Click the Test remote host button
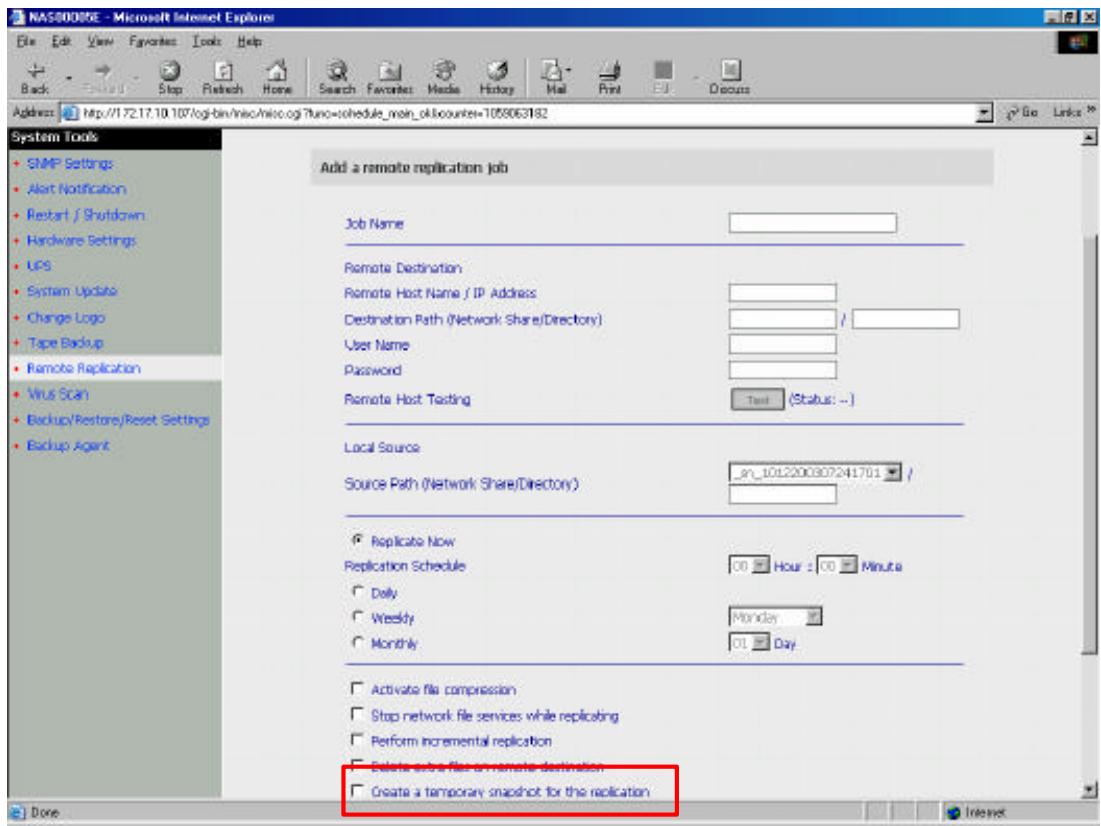1101x826 pixels. [757, 400]
